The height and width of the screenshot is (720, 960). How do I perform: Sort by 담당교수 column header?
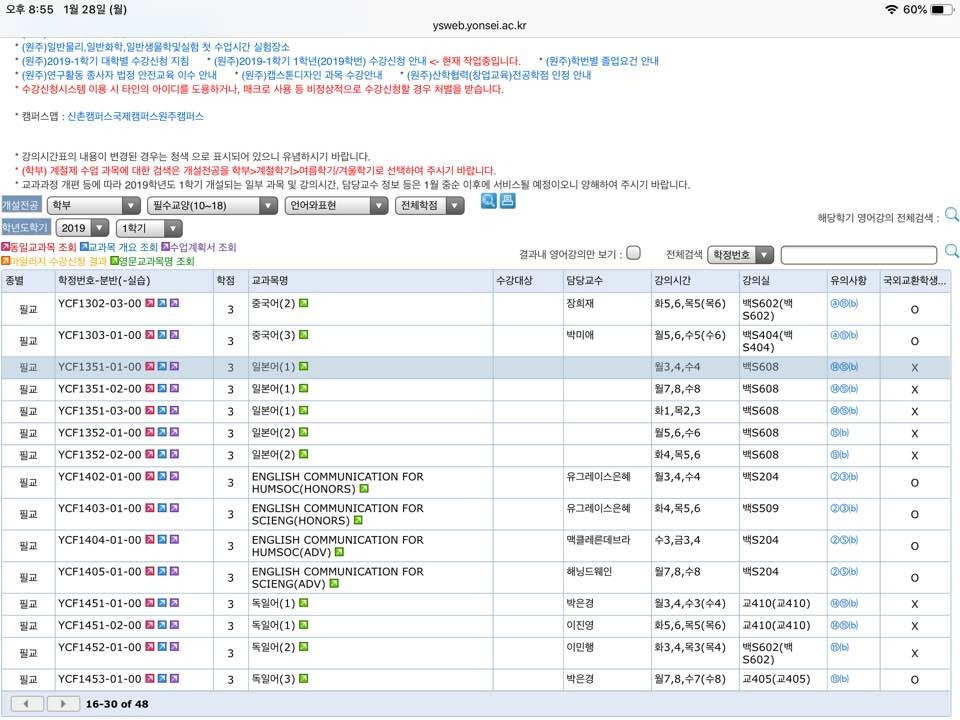coord(585,280)
